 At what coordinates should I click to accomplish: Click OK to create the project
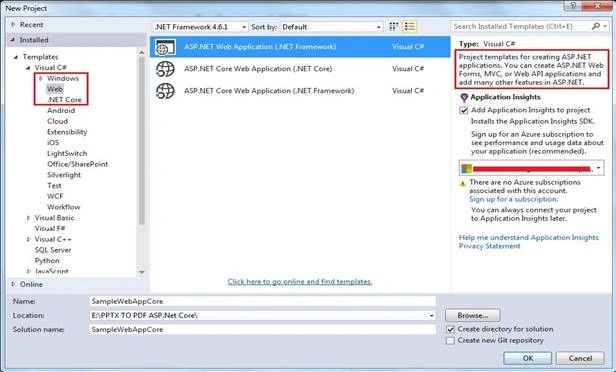[528, 358]
